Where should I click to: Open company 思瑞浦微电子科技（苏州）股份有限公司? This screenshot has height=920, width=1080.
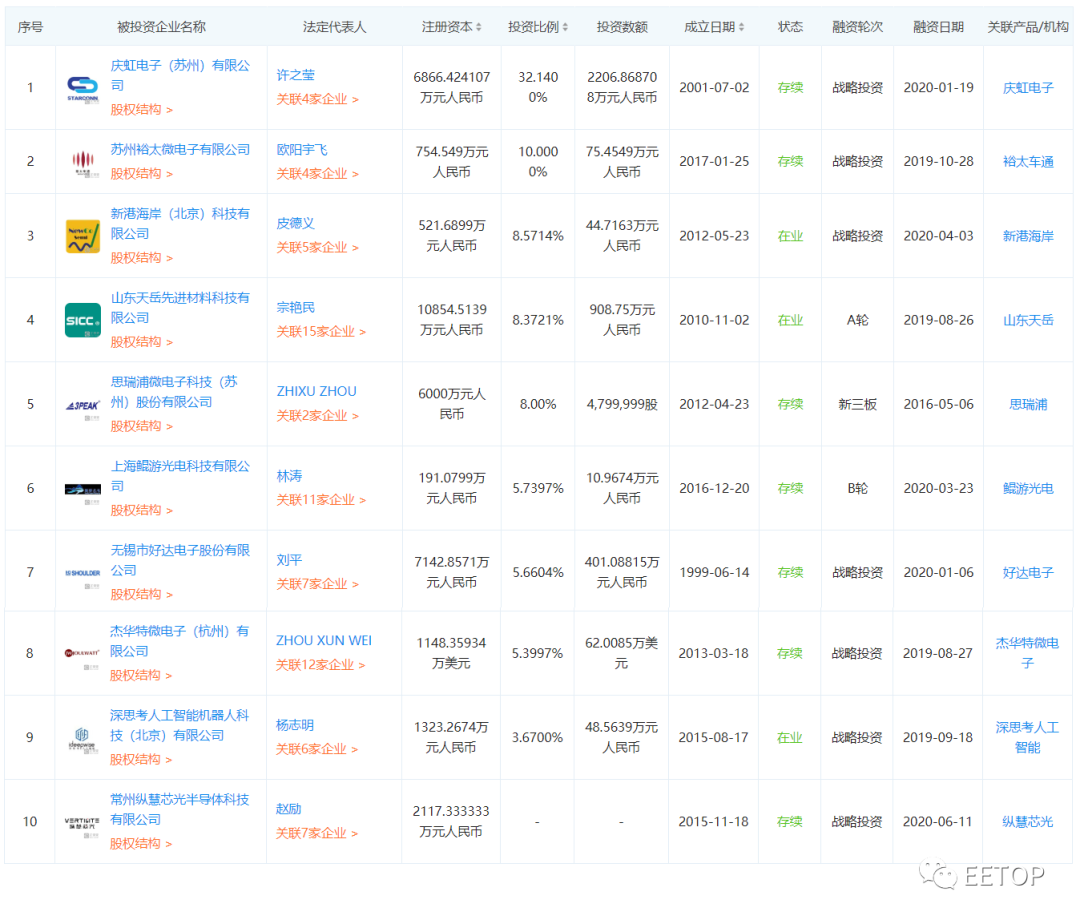pos(174,392)
